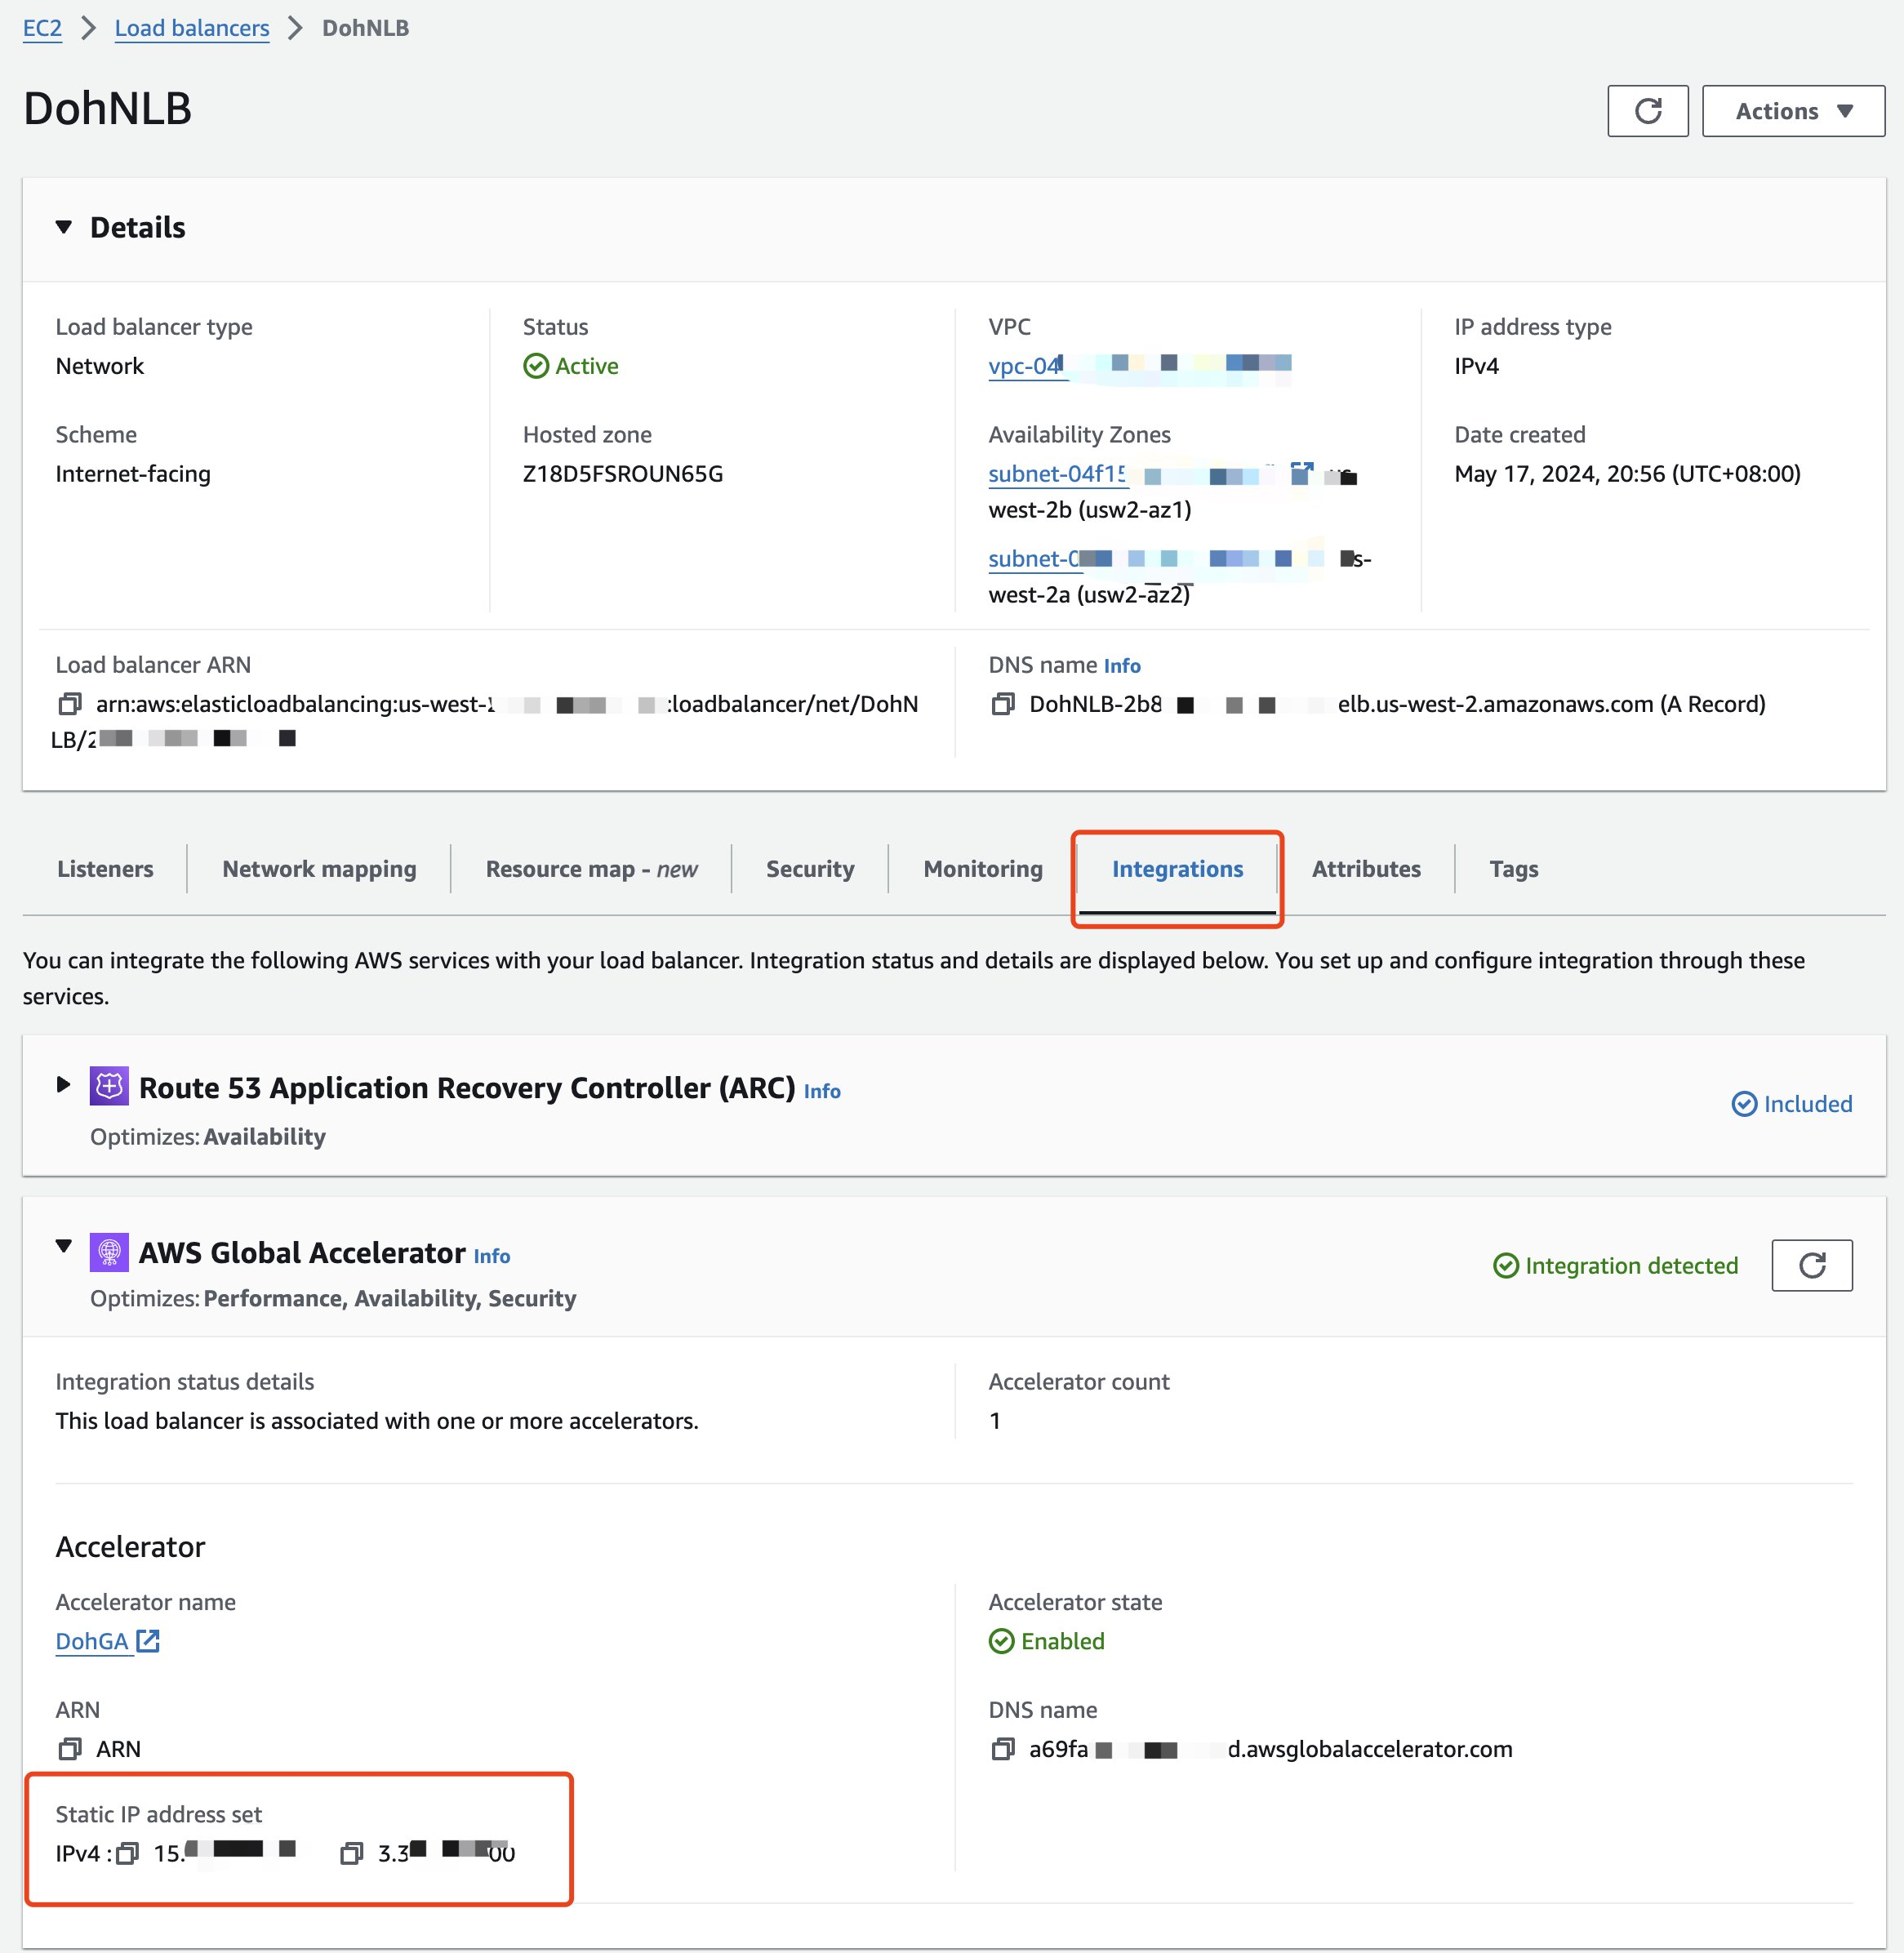Click the external link icon beside DohGA
This screenshot has height=1953, width=1904.
coord(148,1641)
